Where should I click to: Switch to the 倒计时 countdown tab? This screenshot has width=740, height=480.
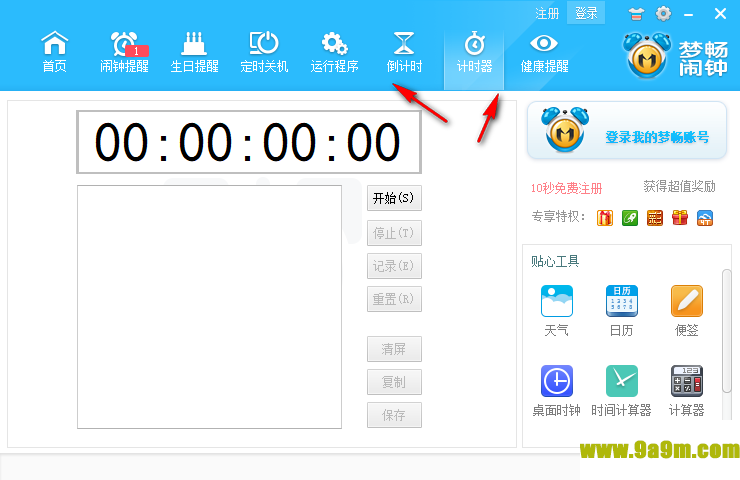(x=404, y=52)
